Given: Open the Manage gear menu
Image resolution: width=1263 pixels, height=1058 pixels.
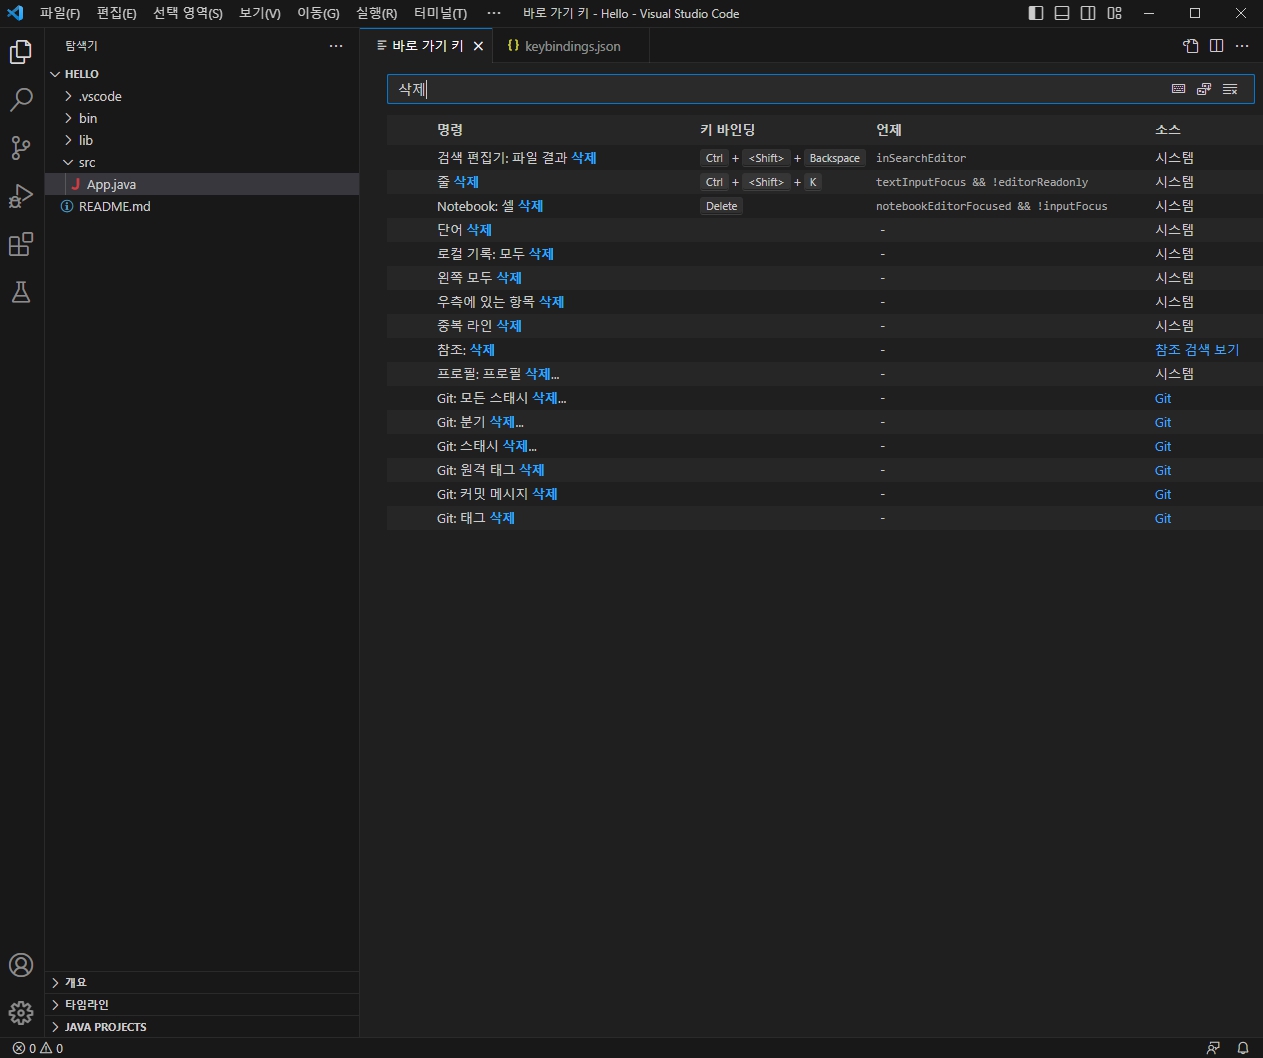Looking at the screenshot, I should [x=21, y=1013].
